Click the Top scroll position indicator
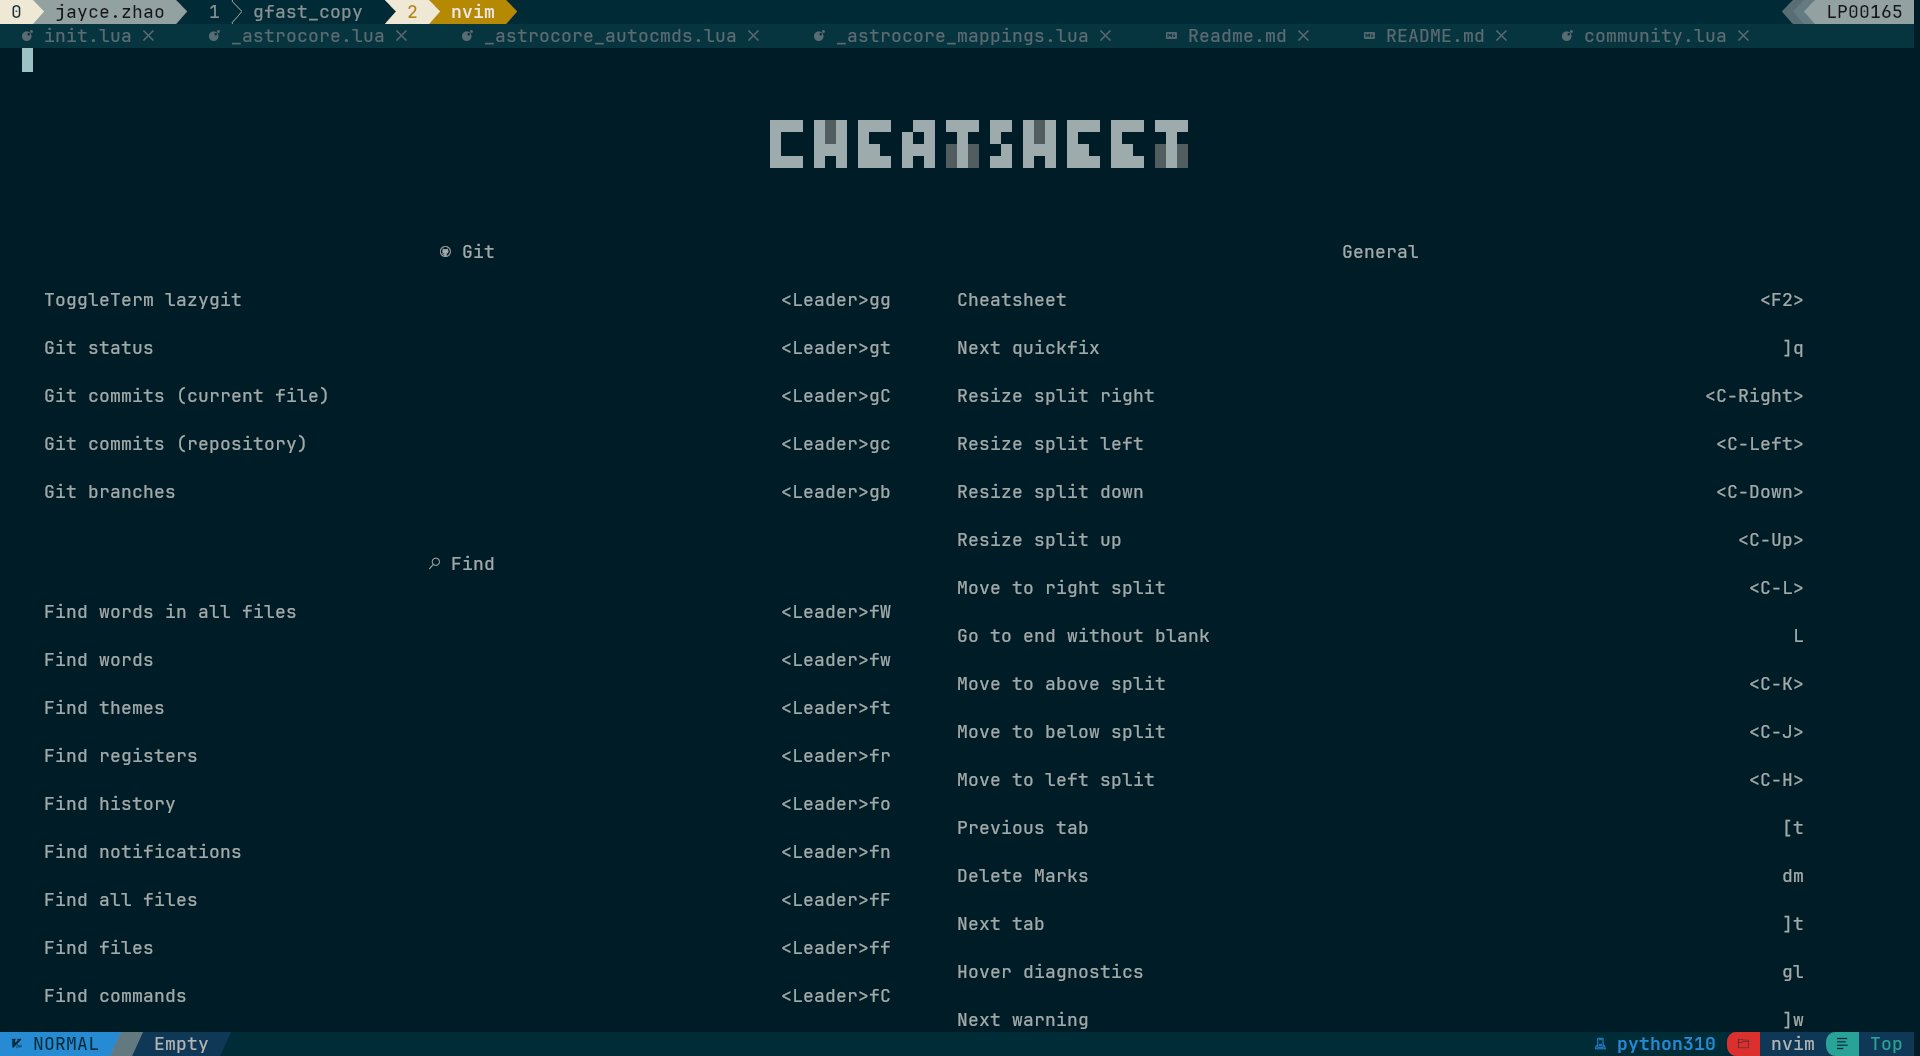Screen dimensions: 1920x1056 tap(1886, 1044)
